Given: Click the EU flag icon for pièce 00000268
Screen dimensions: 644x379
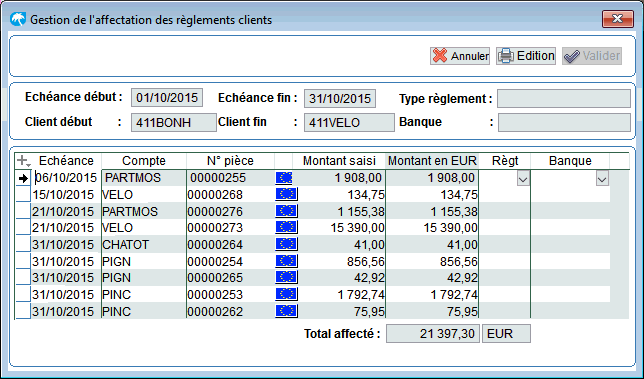Looking at the screenshot, I should 286,194.
